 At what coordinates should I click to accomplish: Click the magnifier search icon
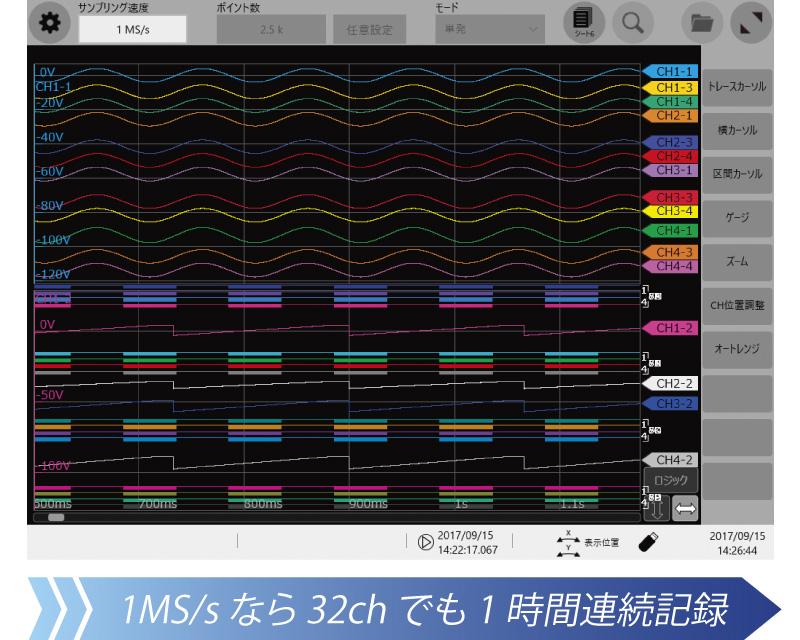tap(633, 22)
